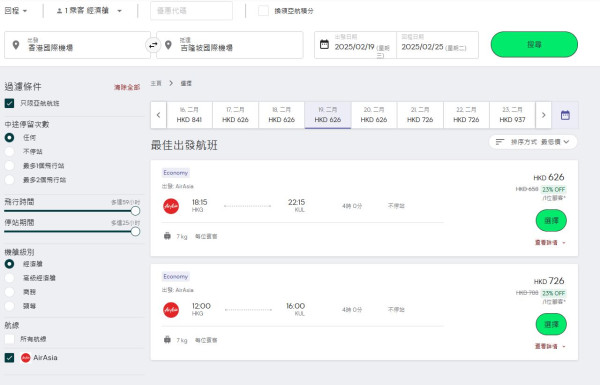
Task: Select 商務 cabin class radio
Action: 9,292
